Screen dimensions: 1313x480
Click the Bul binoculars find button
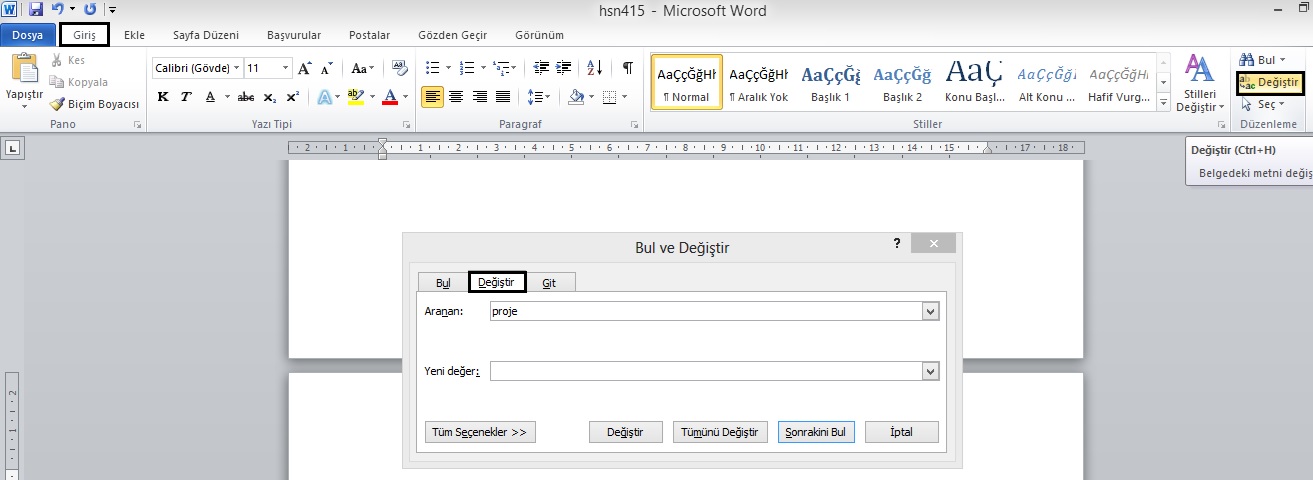pos(1262,60)
